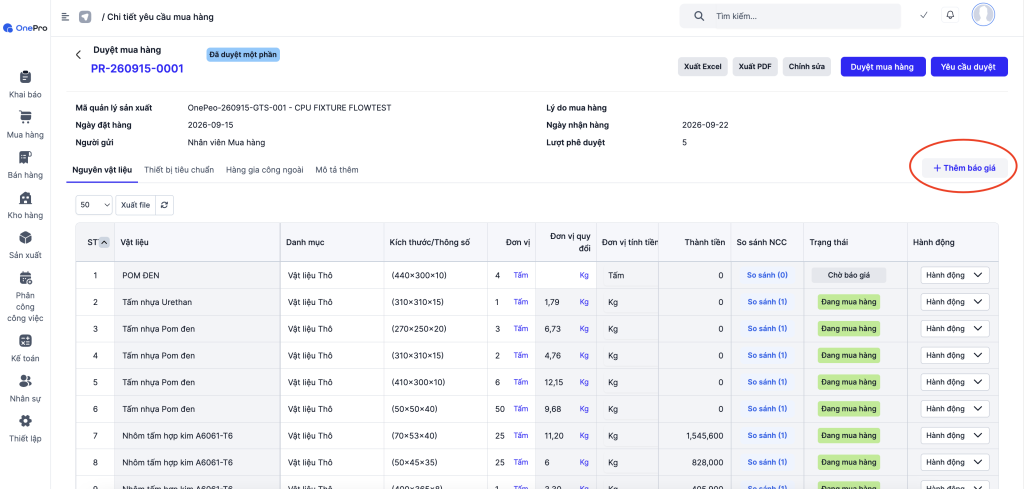Click in the Tìm kiếm search field
Image resolution: width=1024 pixels, height=489 pixels.
point(790,16)
